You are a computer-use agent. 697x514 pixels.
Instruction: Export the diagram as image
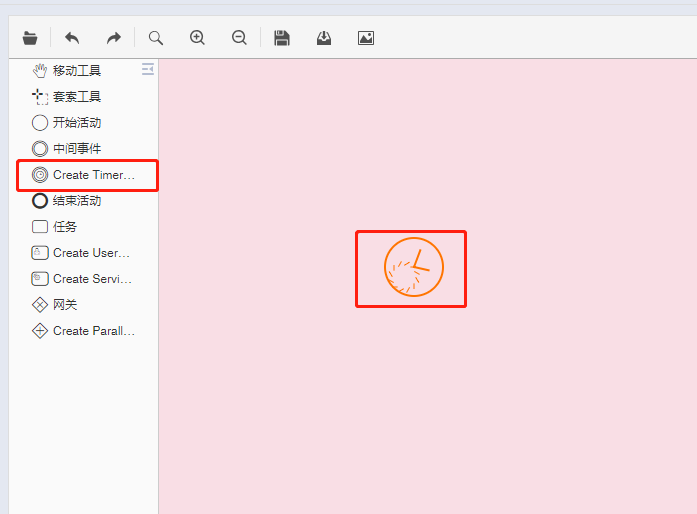pos(366,38)
